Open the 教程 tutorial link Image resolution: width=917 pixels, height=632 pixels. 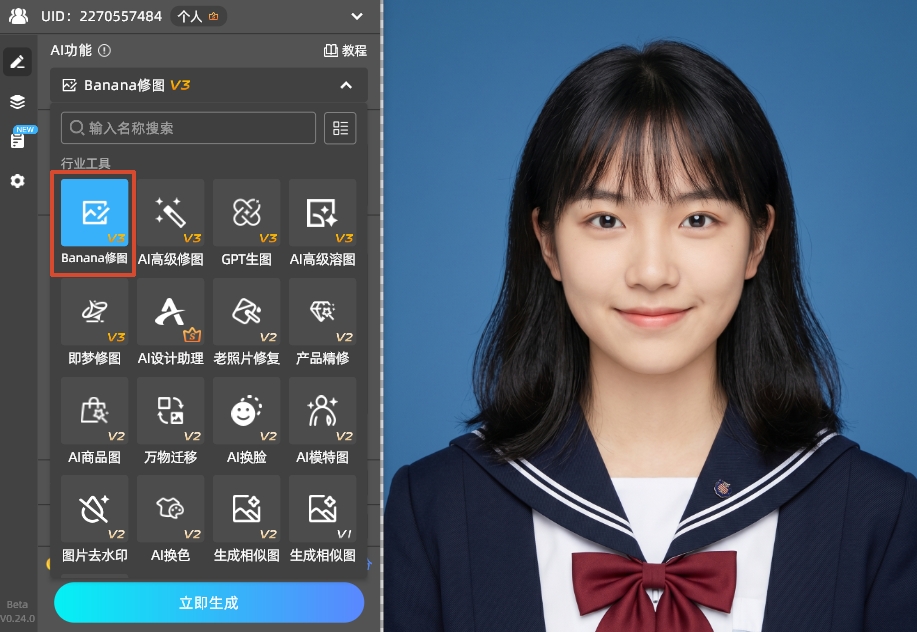click(343, 50)
